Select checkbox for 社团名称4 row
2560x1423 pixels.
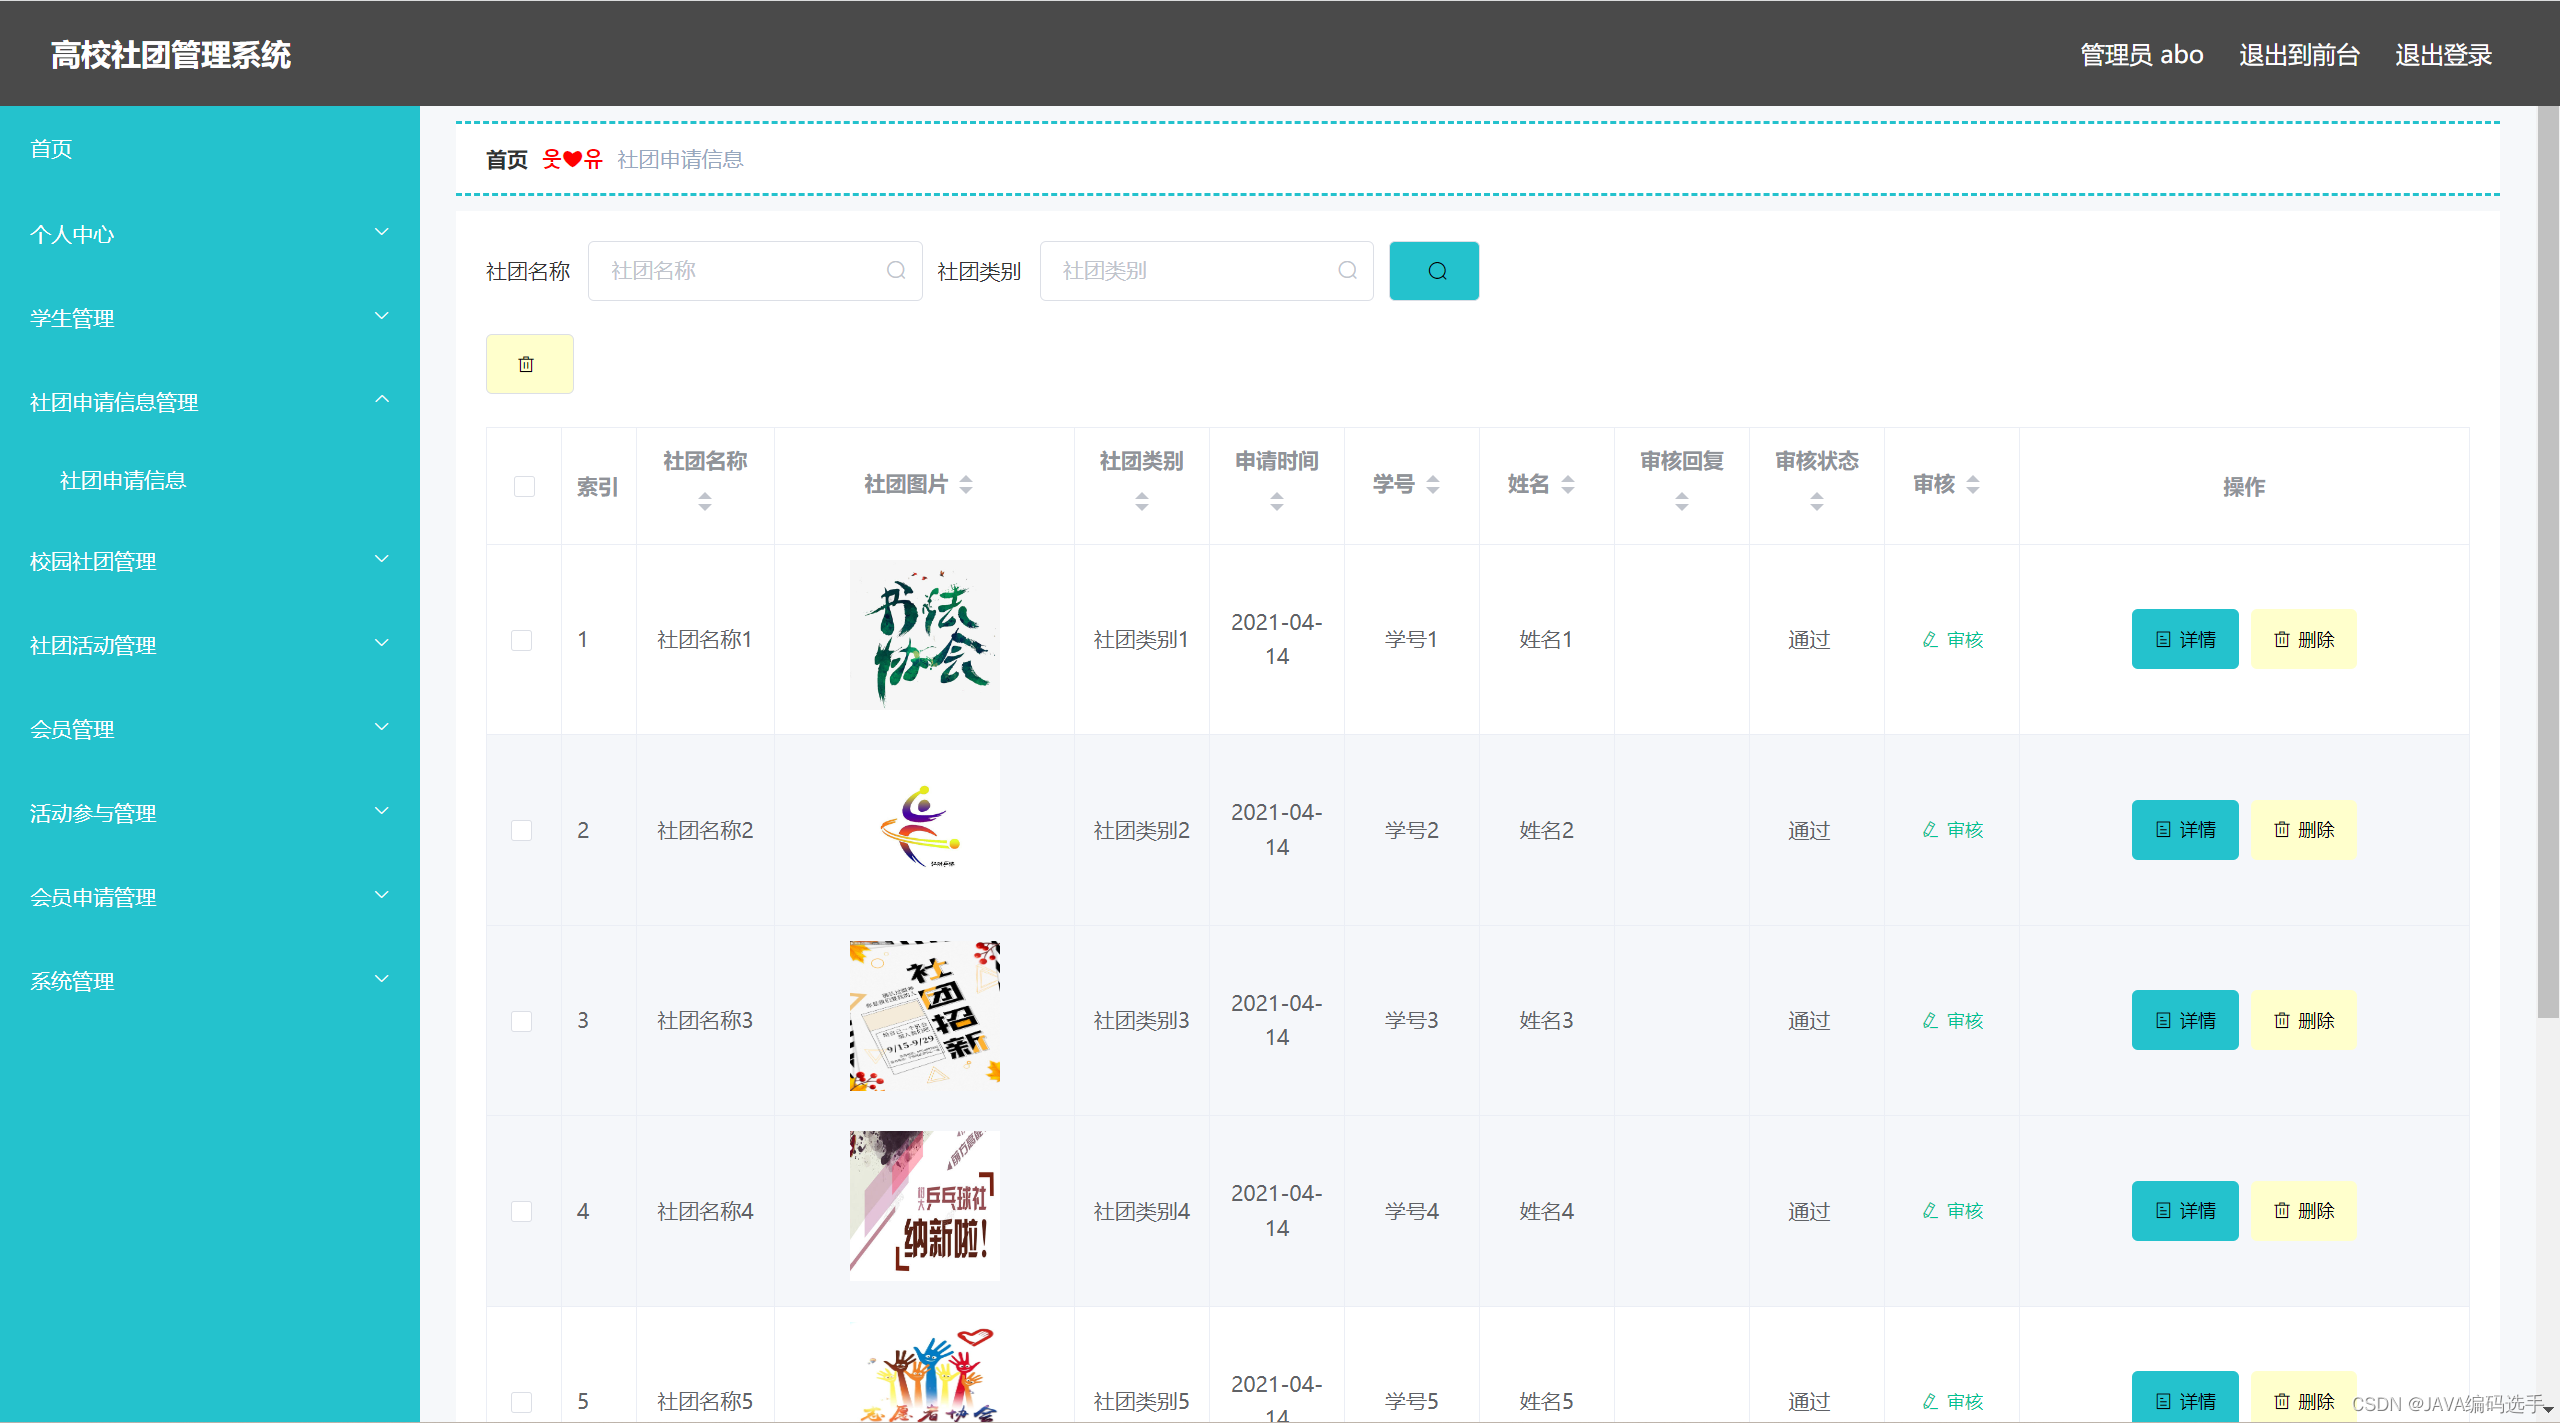tap(521, 1211)
